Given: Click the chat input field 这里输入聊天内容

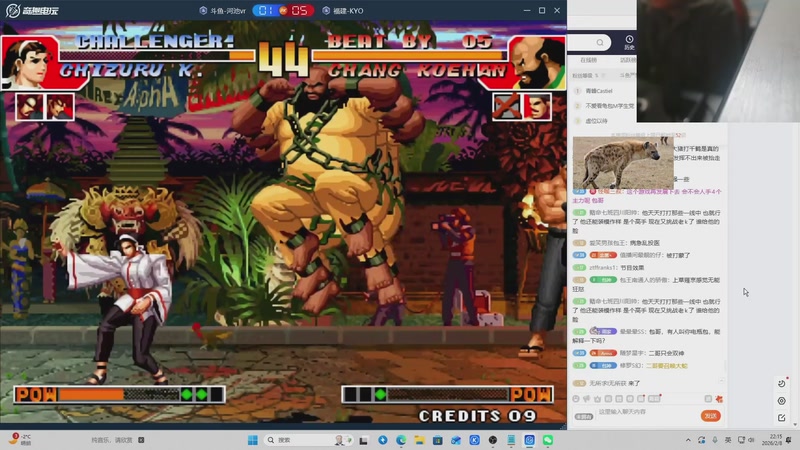Looking at the screenshot, I should coord(645,412).
